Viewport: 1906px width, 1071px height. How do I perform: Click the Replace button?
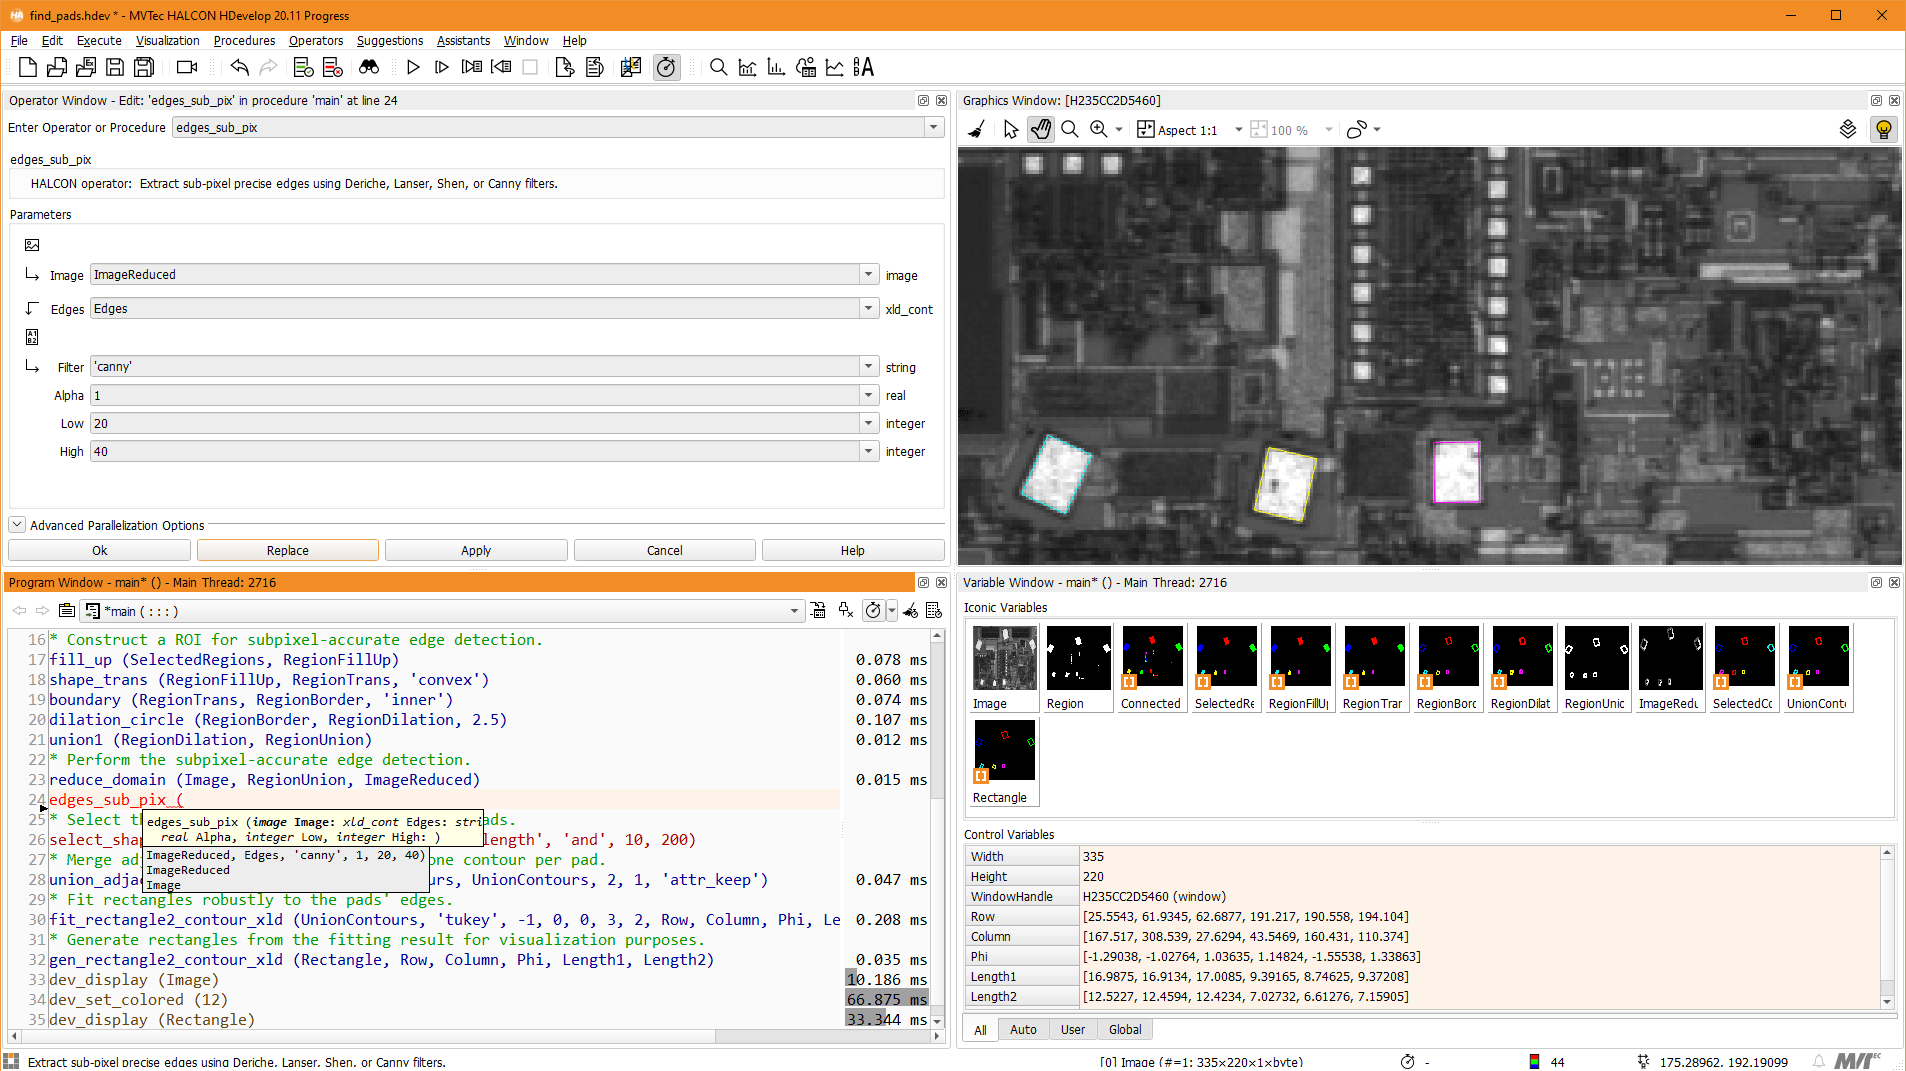coord(288,550)
